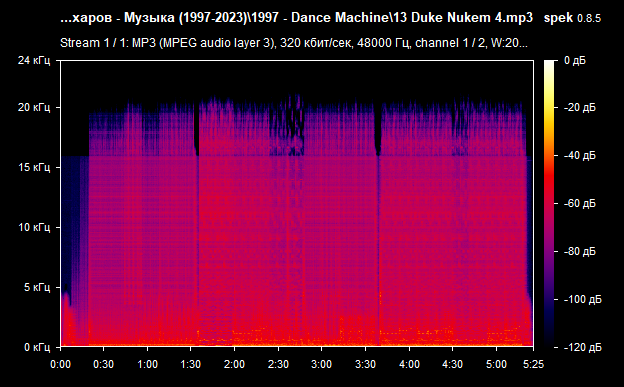This screenshot has height=387, width=624.
Task: Click the 15 кГц frequency axis label
Action: [35, 167]
